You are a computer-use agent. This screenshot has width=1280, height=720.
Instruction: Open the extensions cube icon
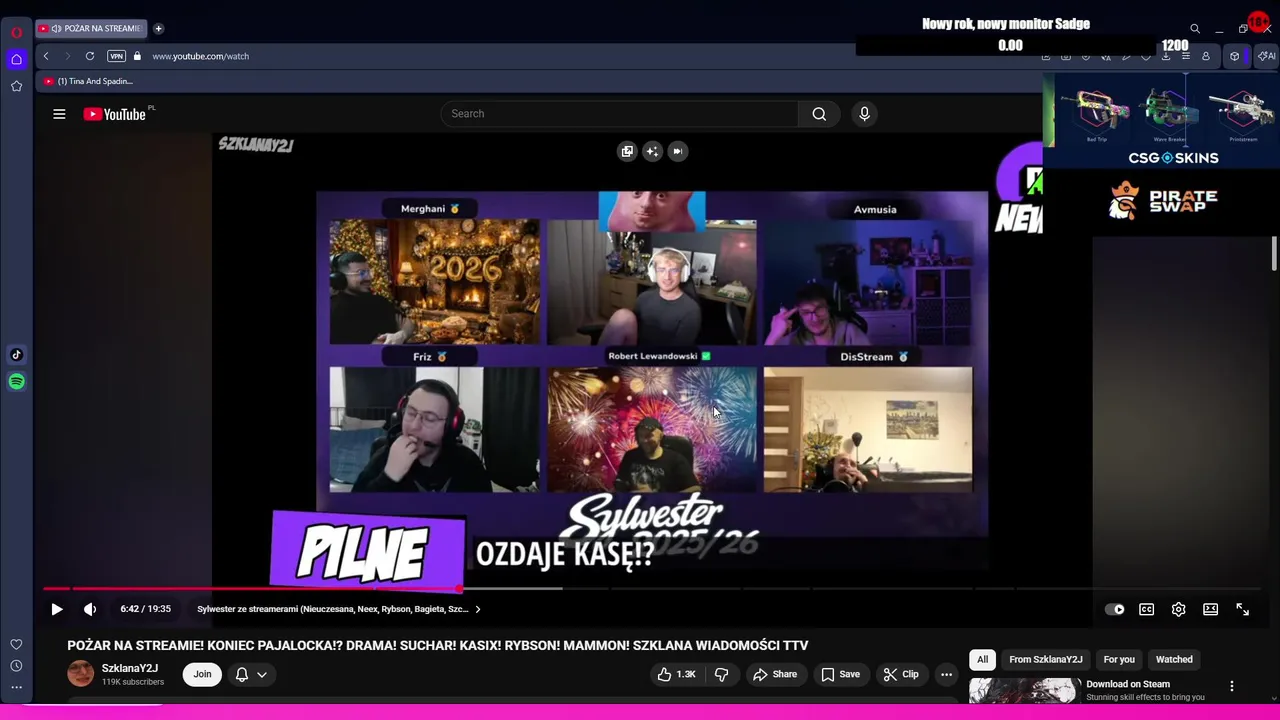pos(1234,56)
